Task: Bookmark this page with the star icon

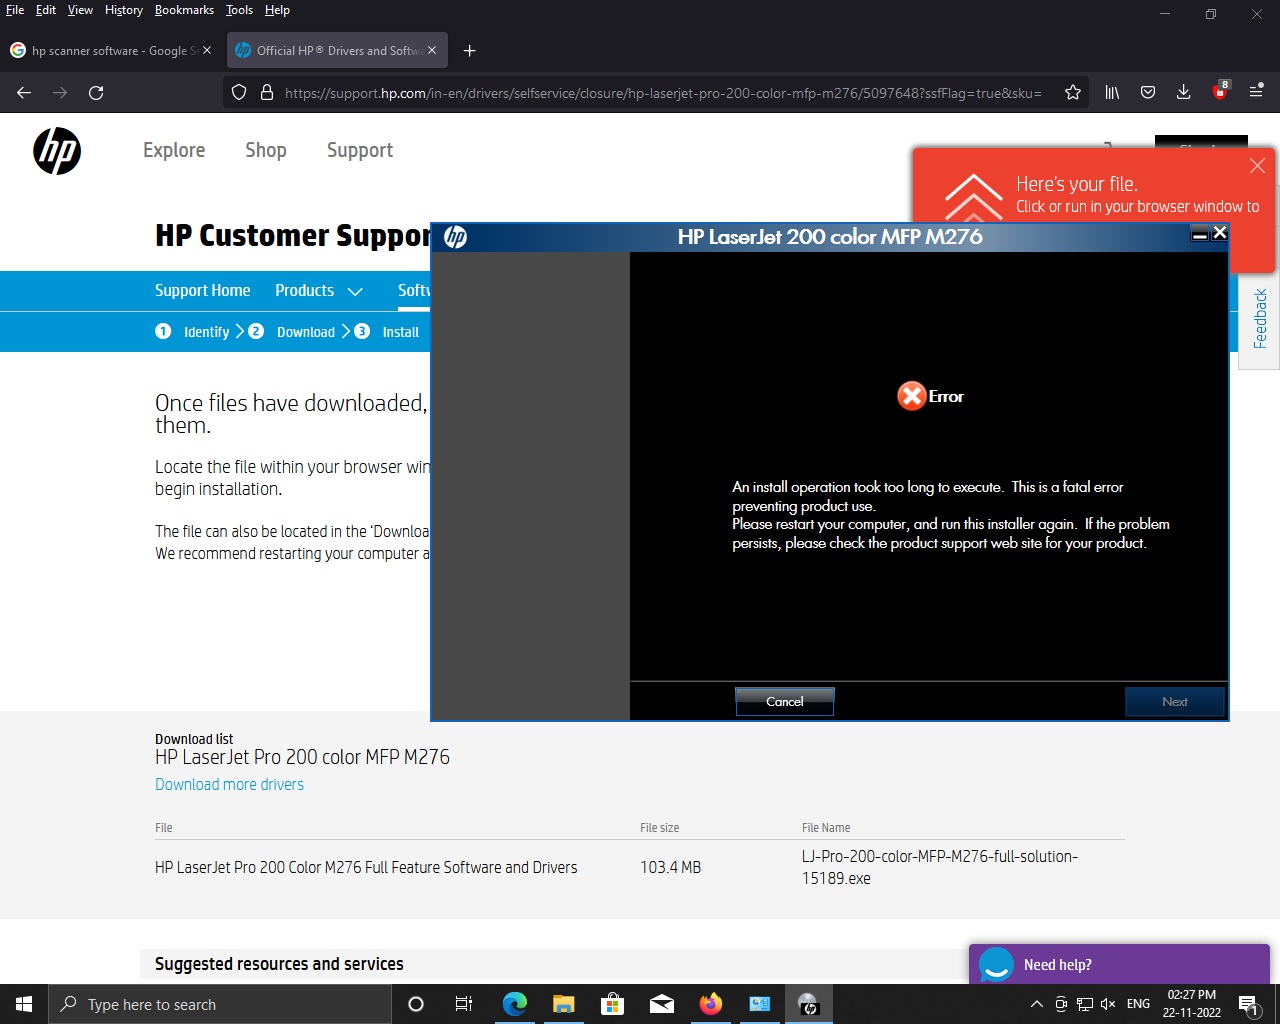Action: [x=1073, y=93]
